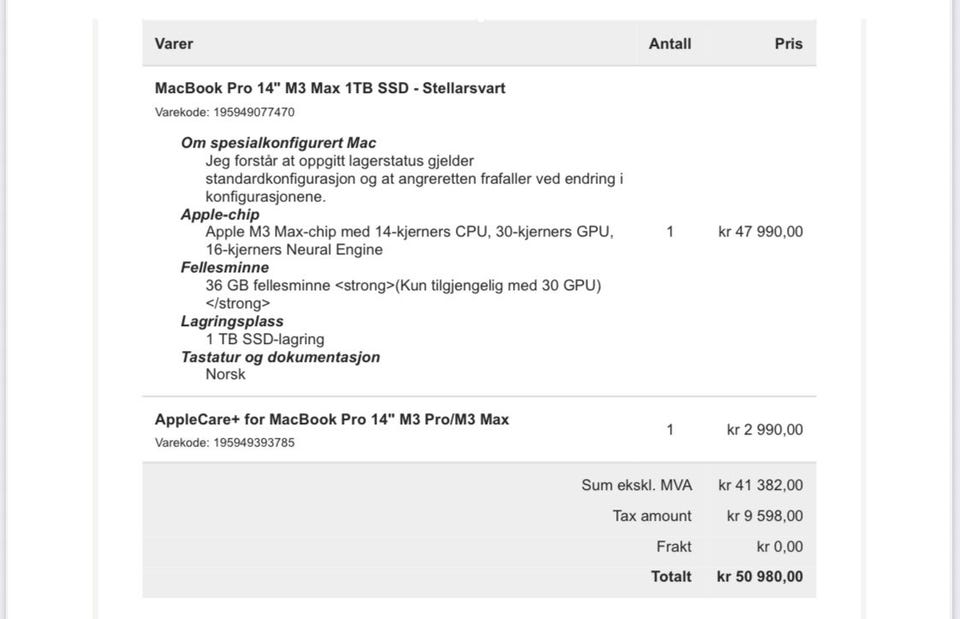
Task: Select the AppleCare price kr 2 990,00
Action: pyautogui.click(x=764, y=430)
